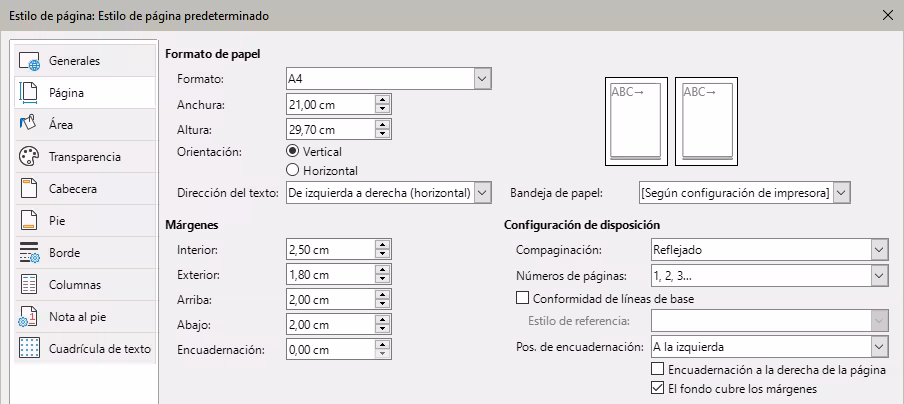Image resolution: width=904 pixels, height=404 pixels.
Task: Click the Altura 29,70 cm field
Action: (x=330, y=130)
